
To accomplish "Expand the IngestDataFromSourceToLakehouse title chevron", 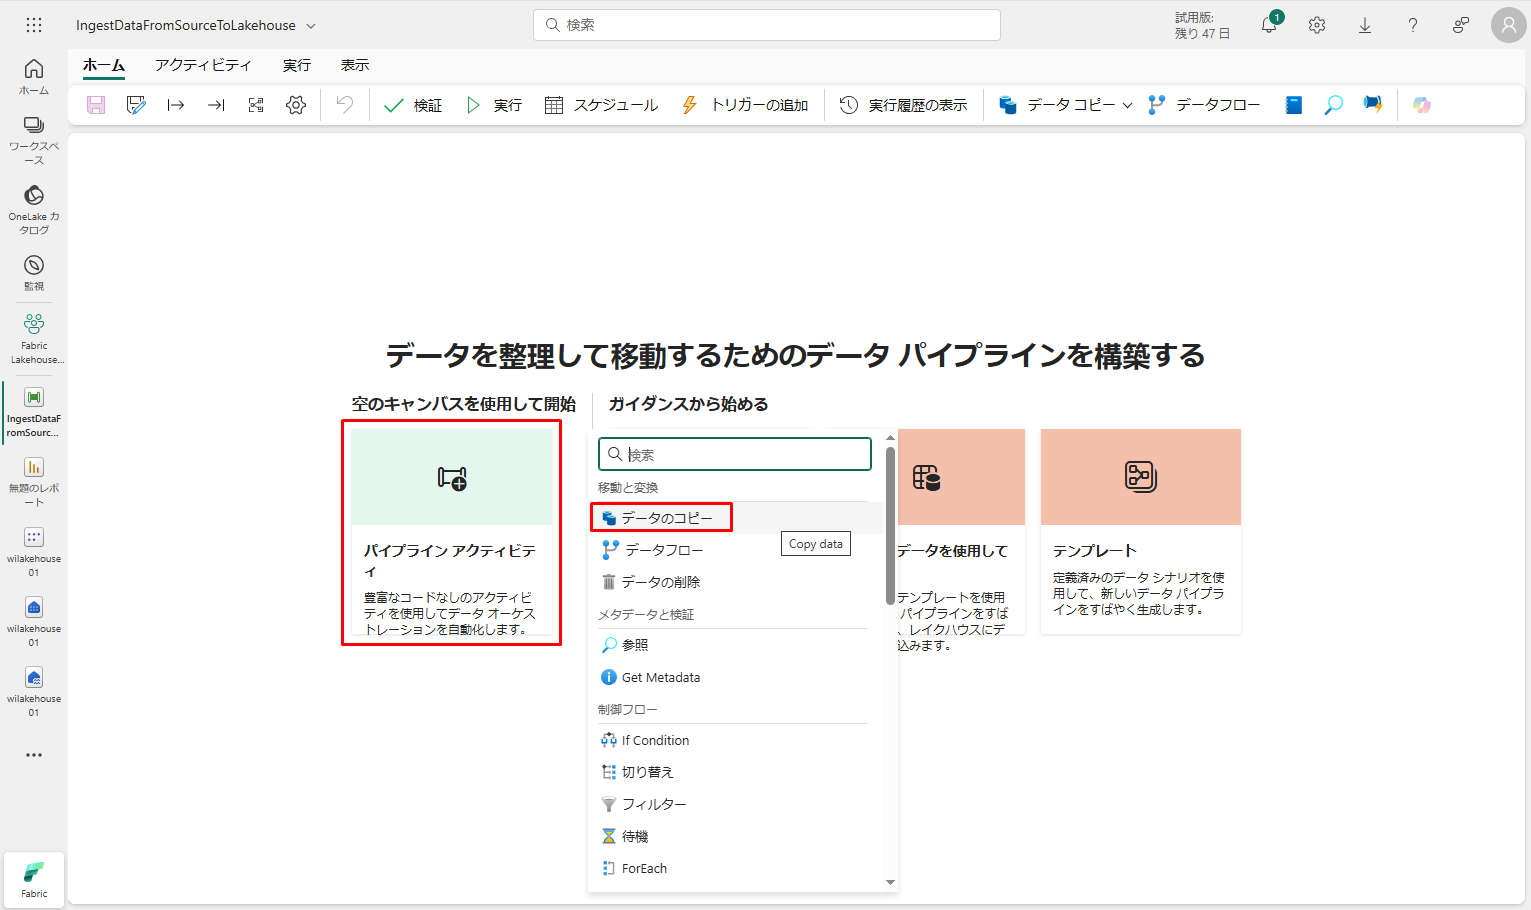I will tap(311, 26).
